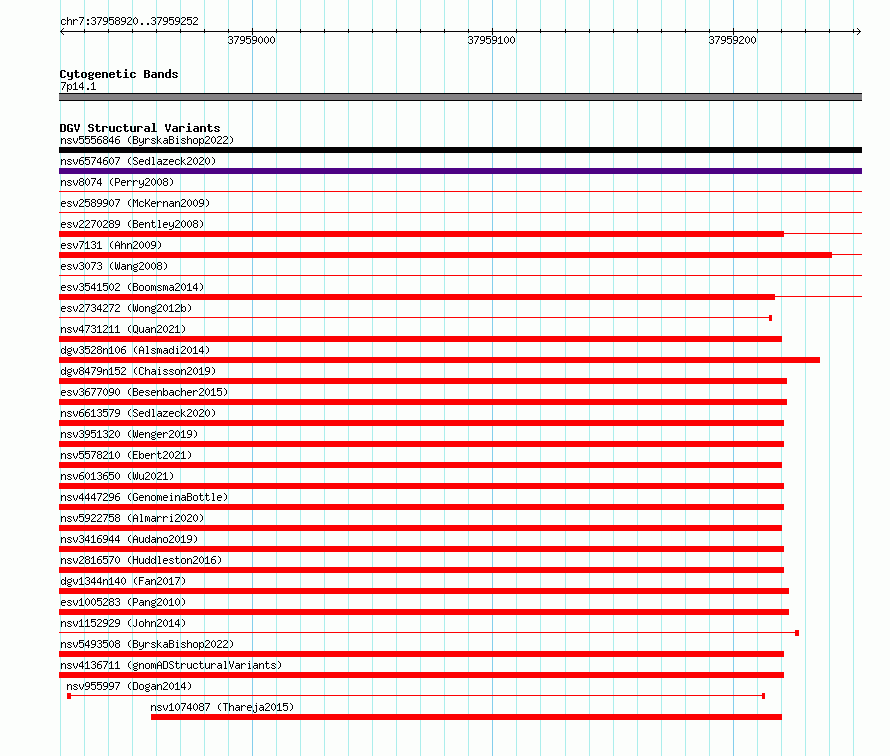This screenshot has width=890, height=756.
Task: Click the thin red nsv955997 variant line
Action: click(x=416, y=696)
